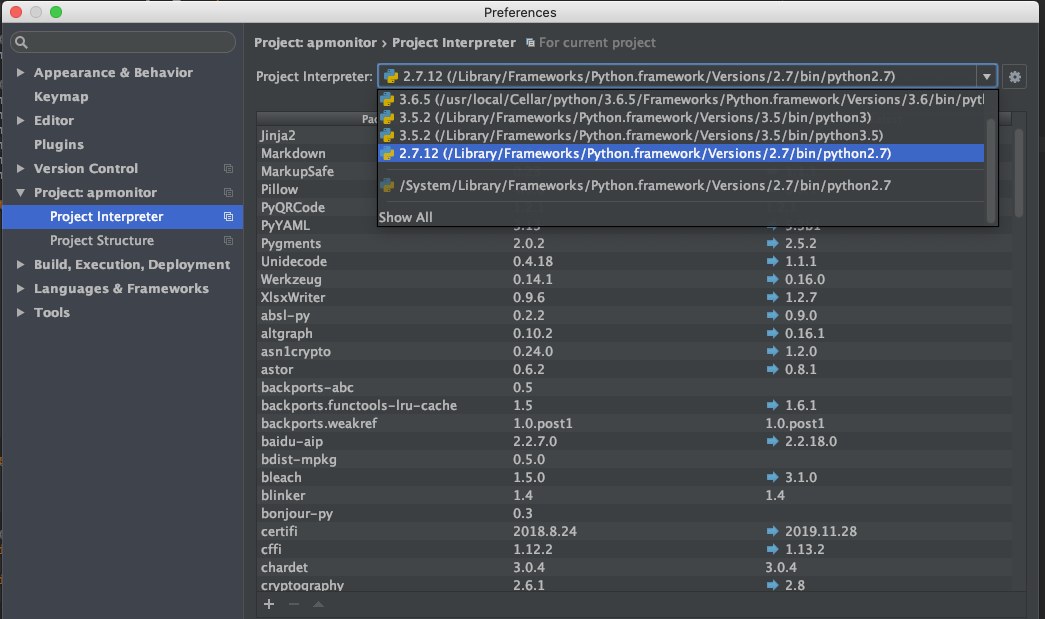Image resolution: width=1045 pixels, height=619 pixels.
Task: Focus the preferences search field
Action: 130,43
